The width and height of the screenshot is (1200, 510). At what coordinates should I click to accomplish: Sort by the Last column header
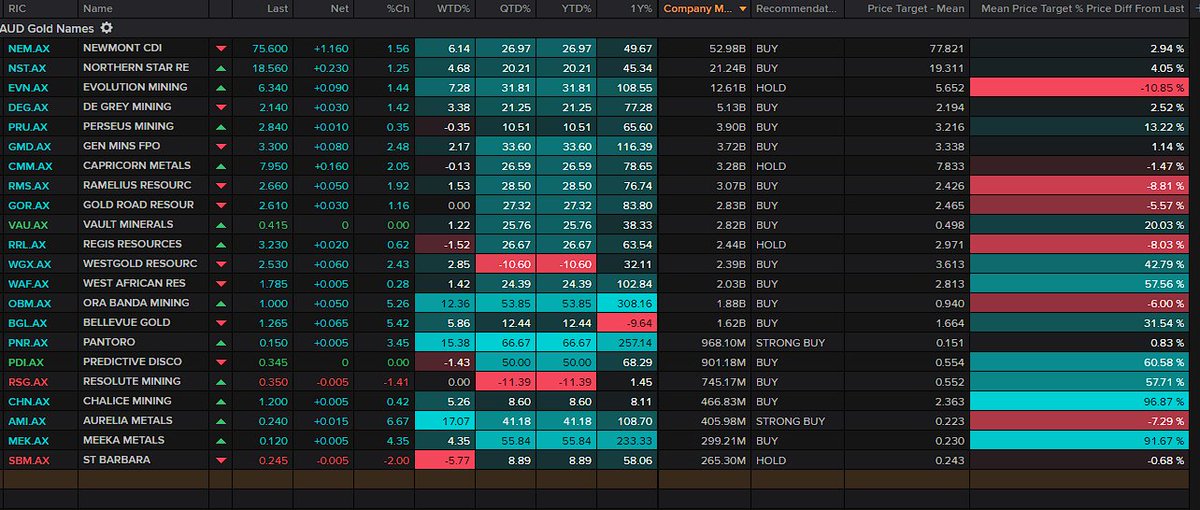(264, 8)
